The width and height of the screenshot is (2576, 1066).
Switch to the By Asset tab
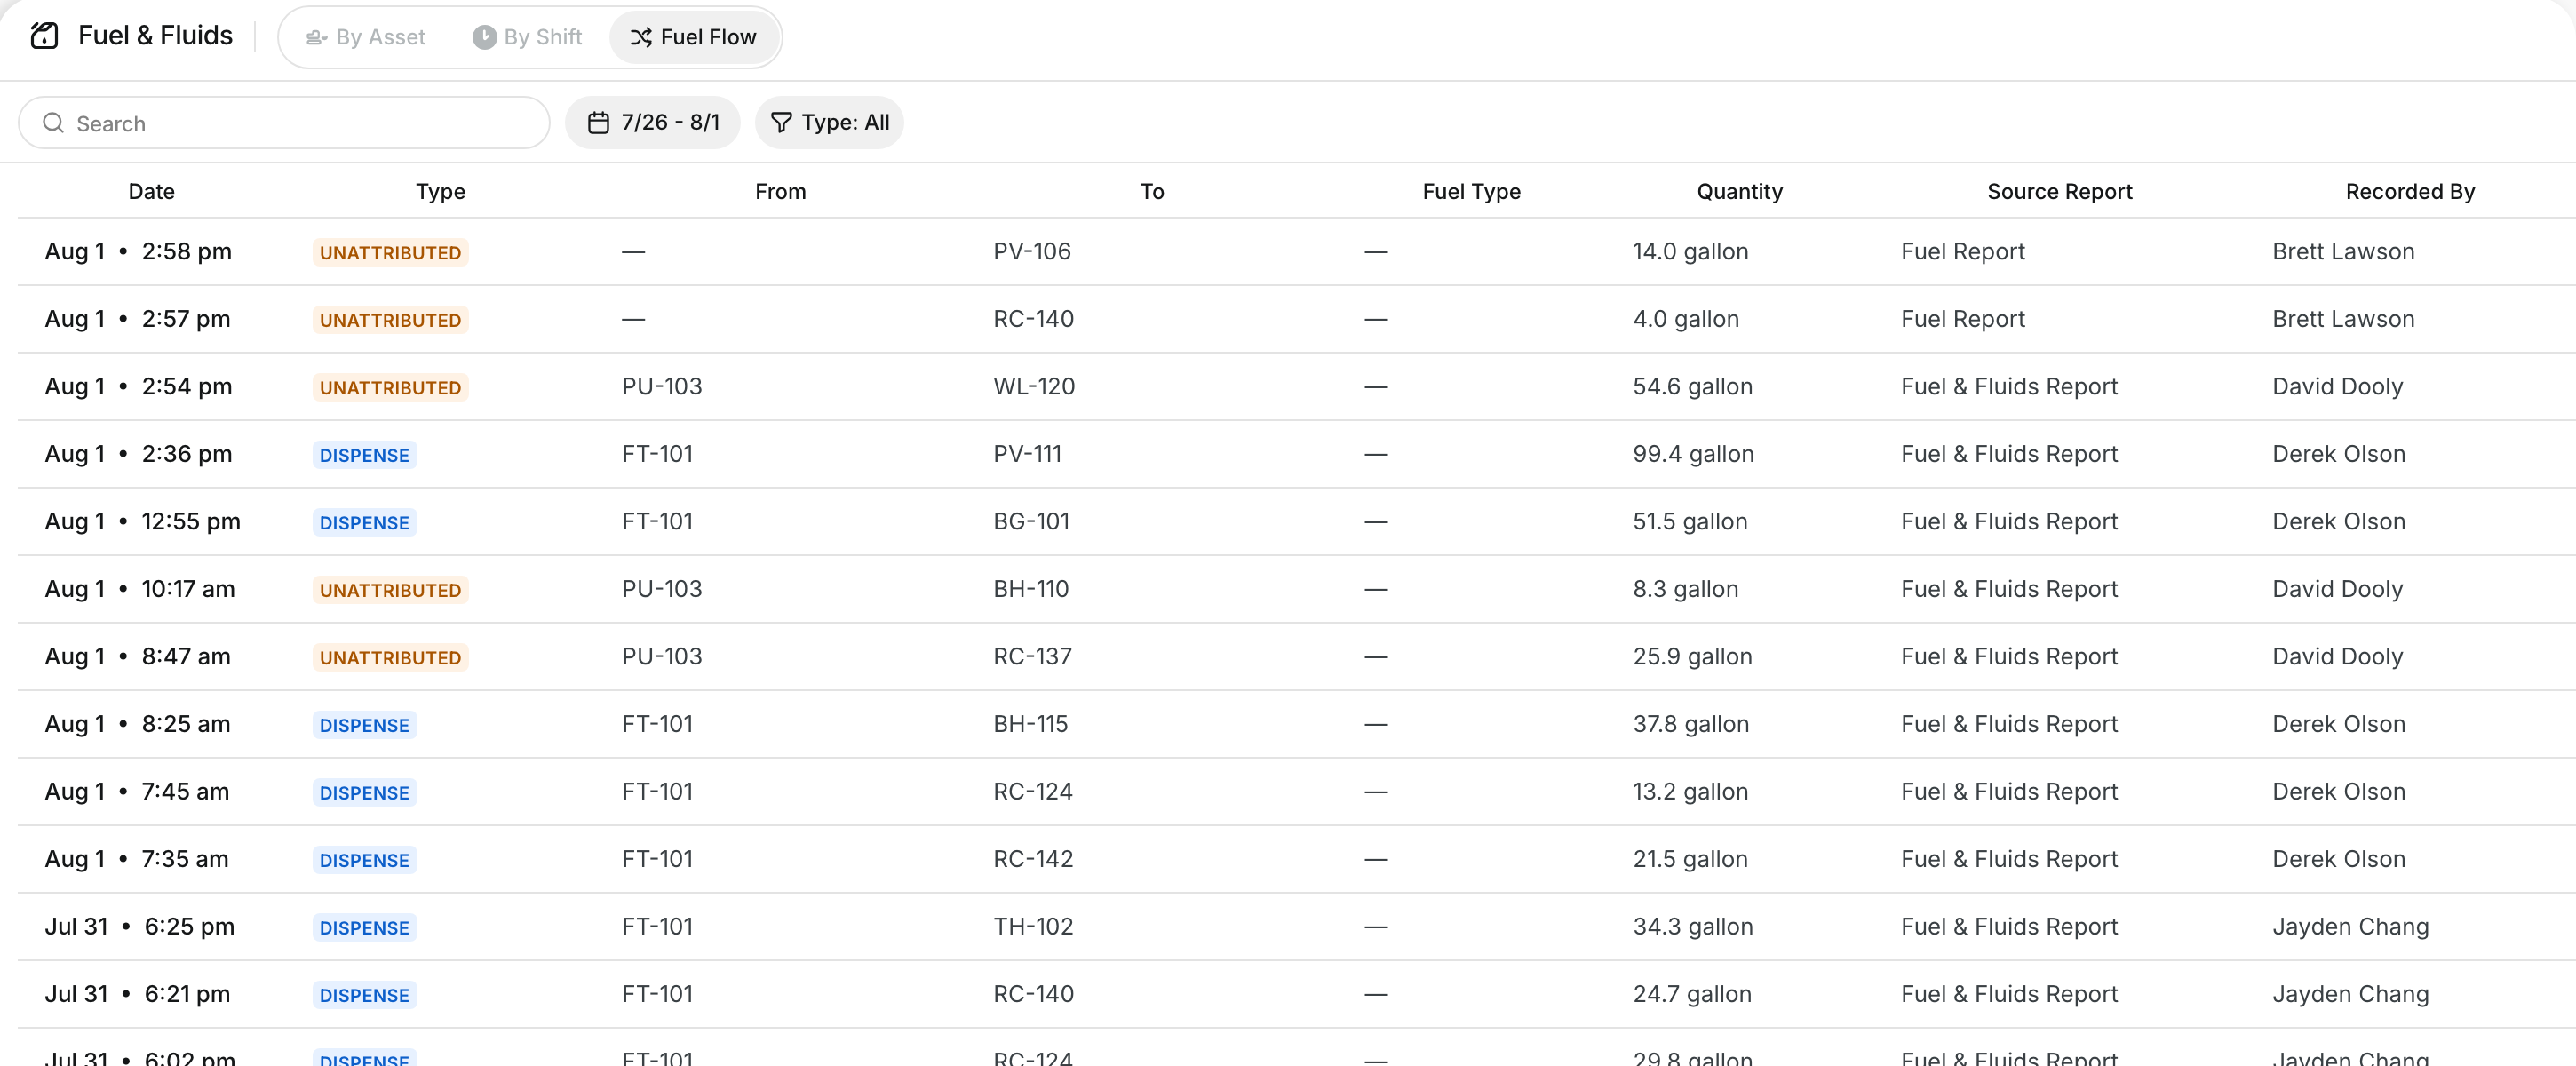point(366,37)
